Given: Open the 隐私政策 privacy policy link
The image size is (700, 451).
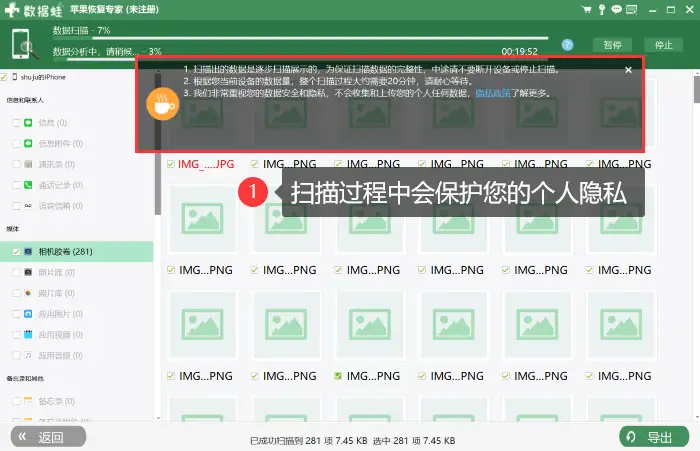Looking at the screenshot, I should point(493,93).
